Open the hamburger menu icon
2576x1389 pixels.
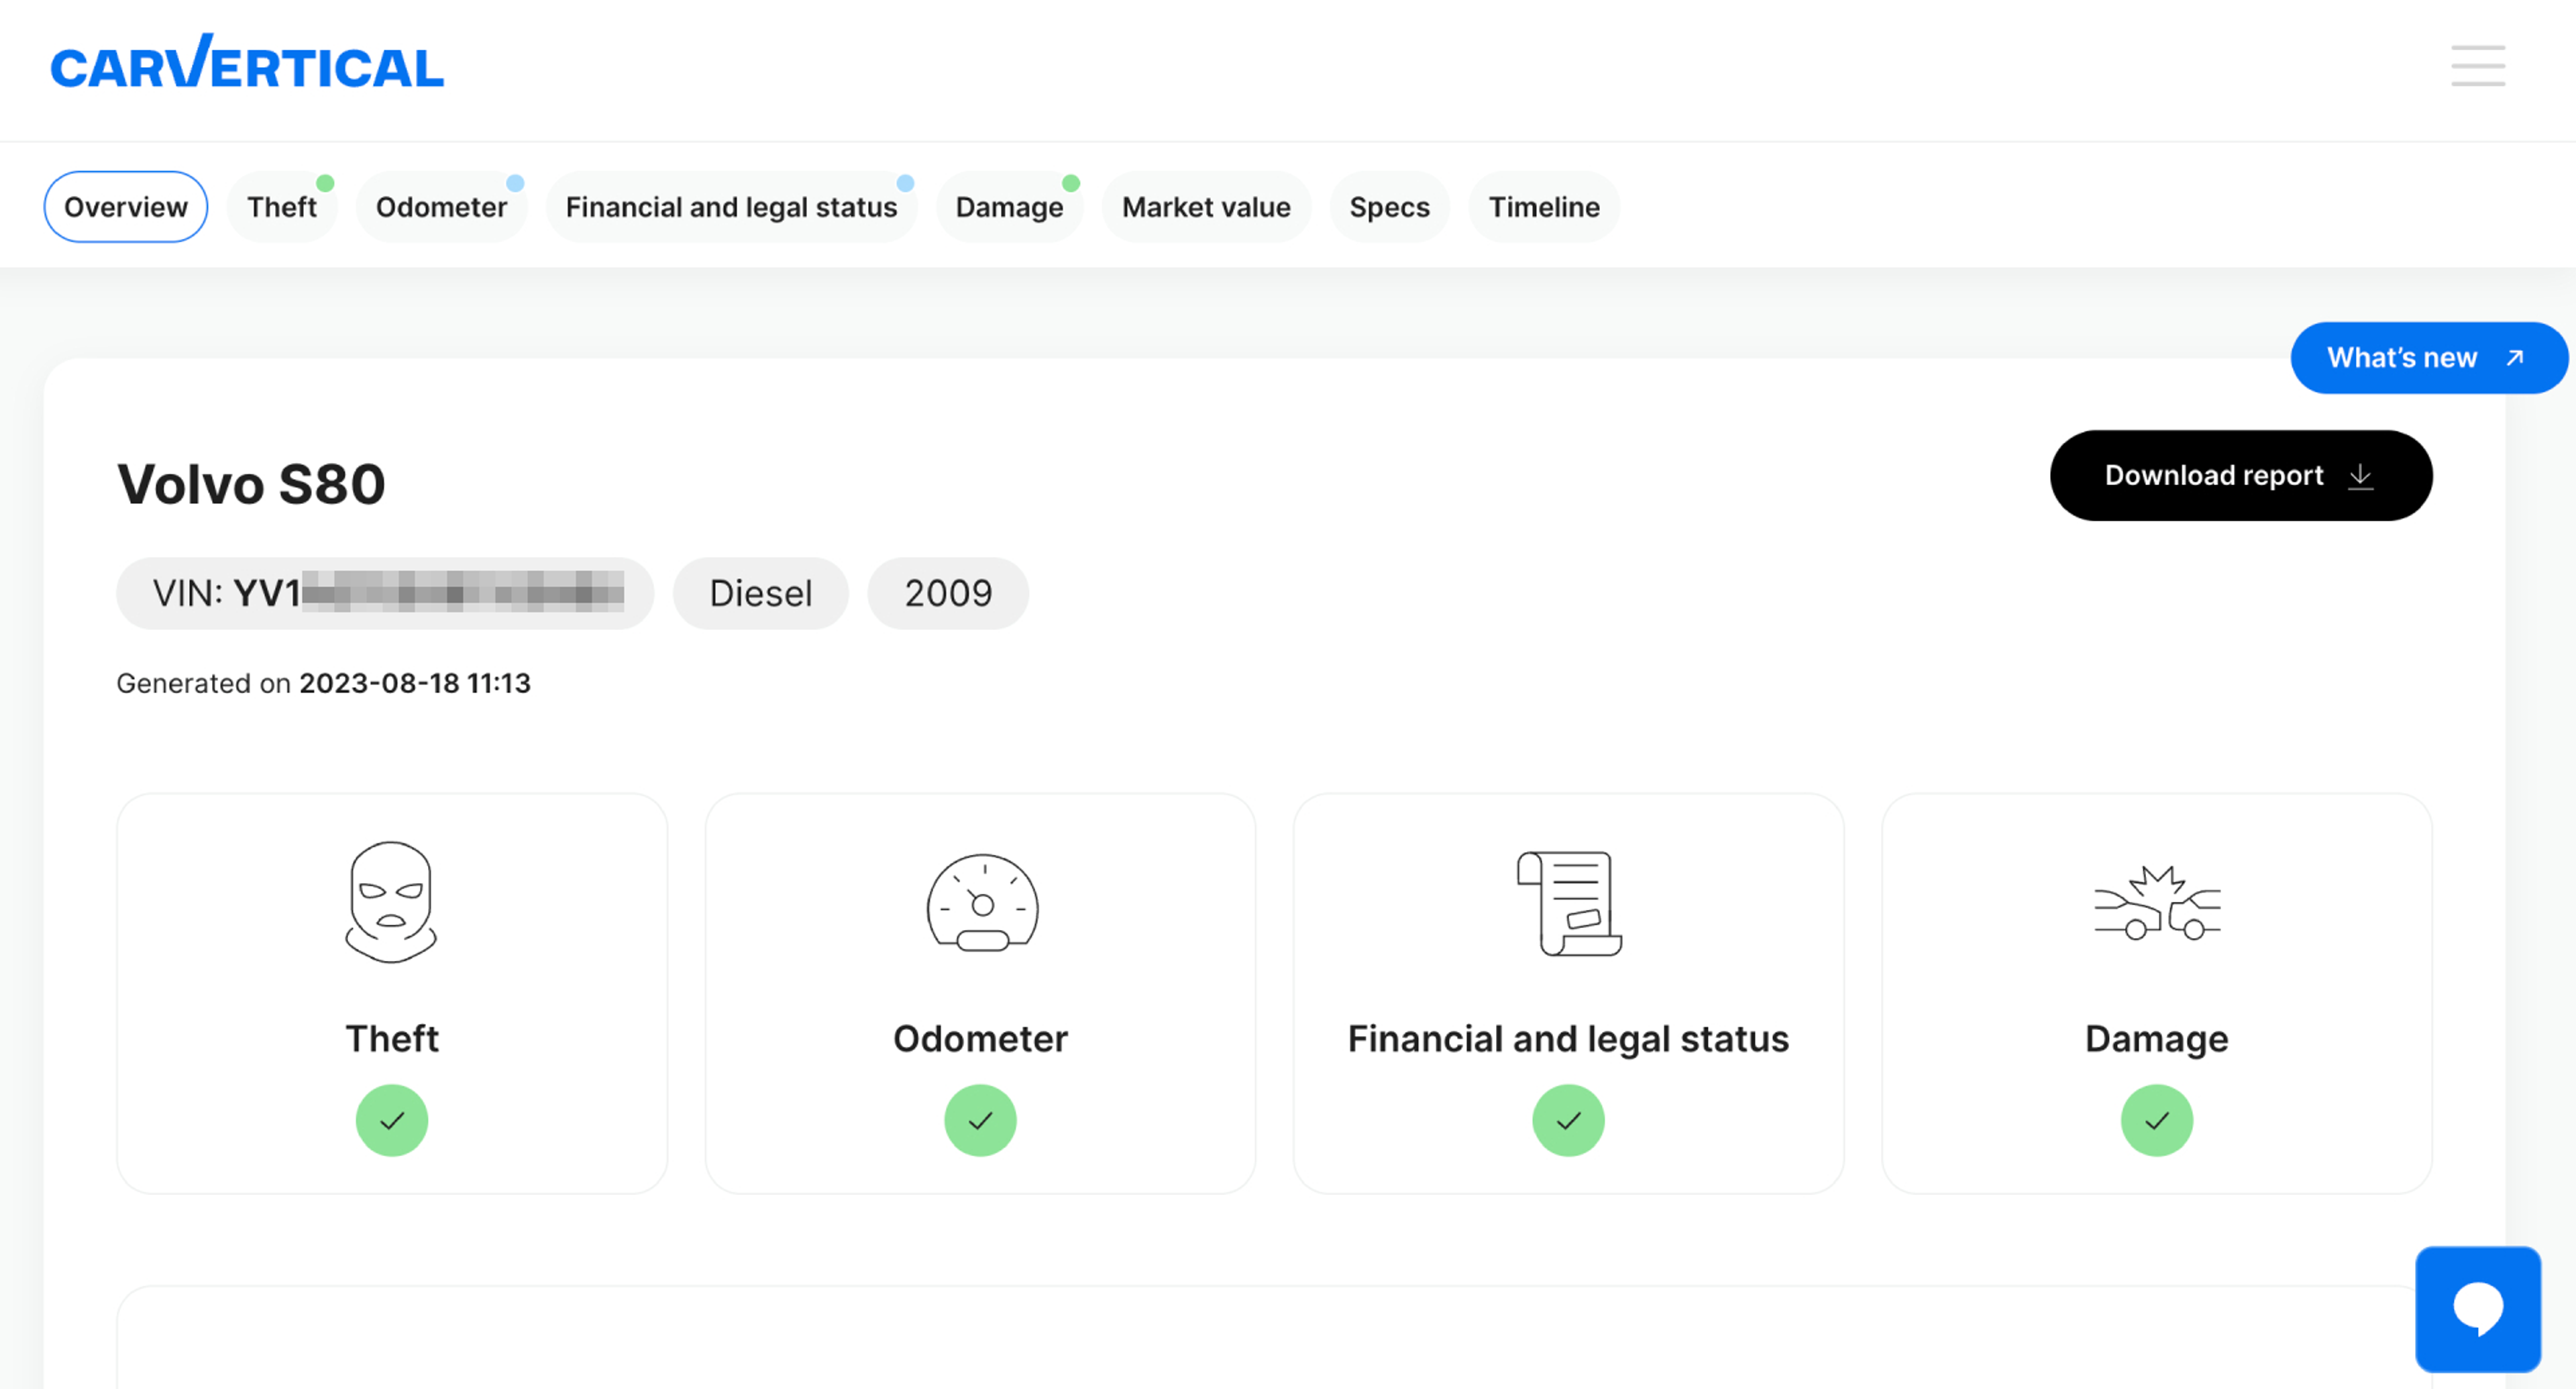click(2477, 66)
